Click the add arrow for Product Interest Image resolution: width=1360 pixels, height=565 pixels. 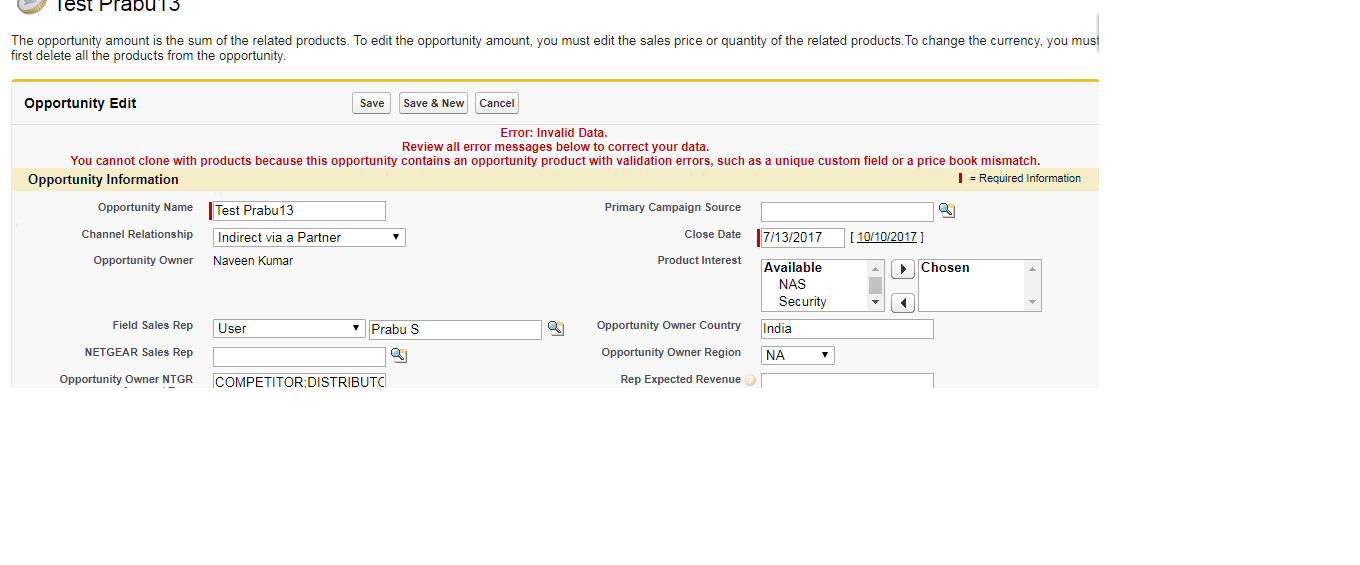(x=902, y=270)
